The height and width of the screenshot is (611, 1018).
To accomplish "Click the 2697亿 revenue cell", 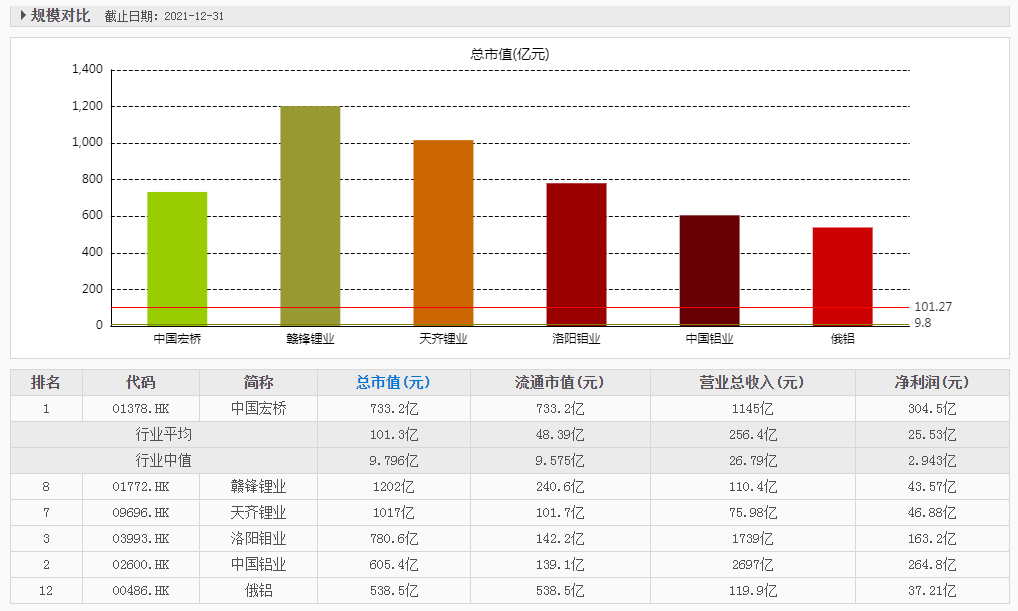I will coord(752,564).
